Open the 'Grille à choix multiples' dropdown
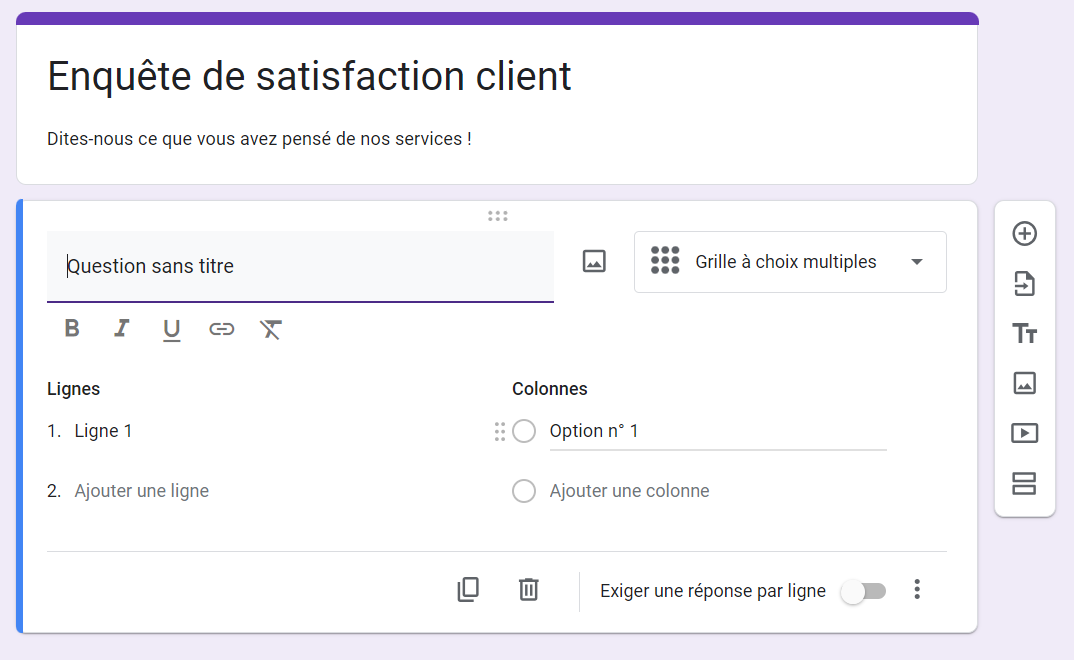1074x660 pixels. (x=790, y=262)
